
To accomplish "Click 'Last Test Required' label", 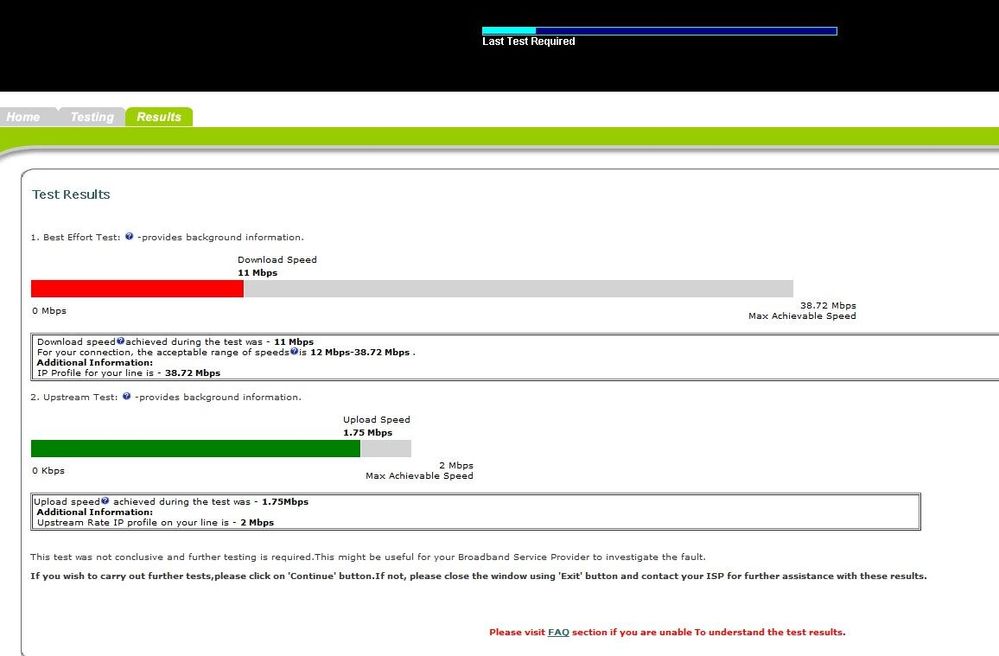I will click(529, 41).
